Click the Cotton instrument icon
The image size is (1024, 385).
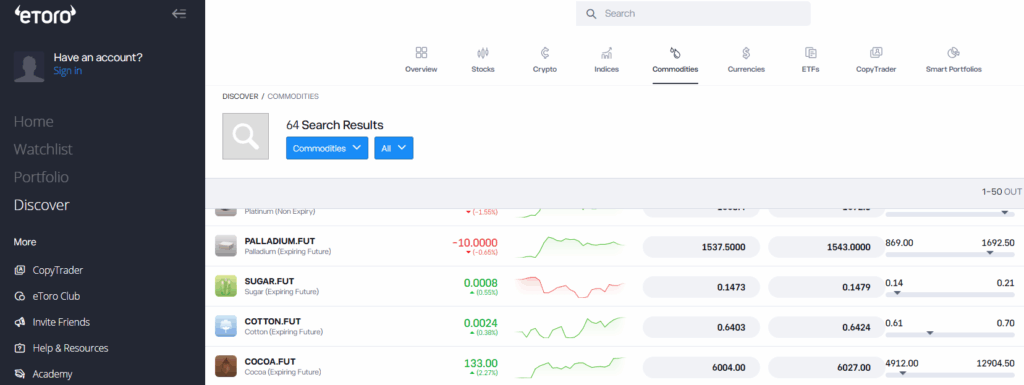(226, 326)
